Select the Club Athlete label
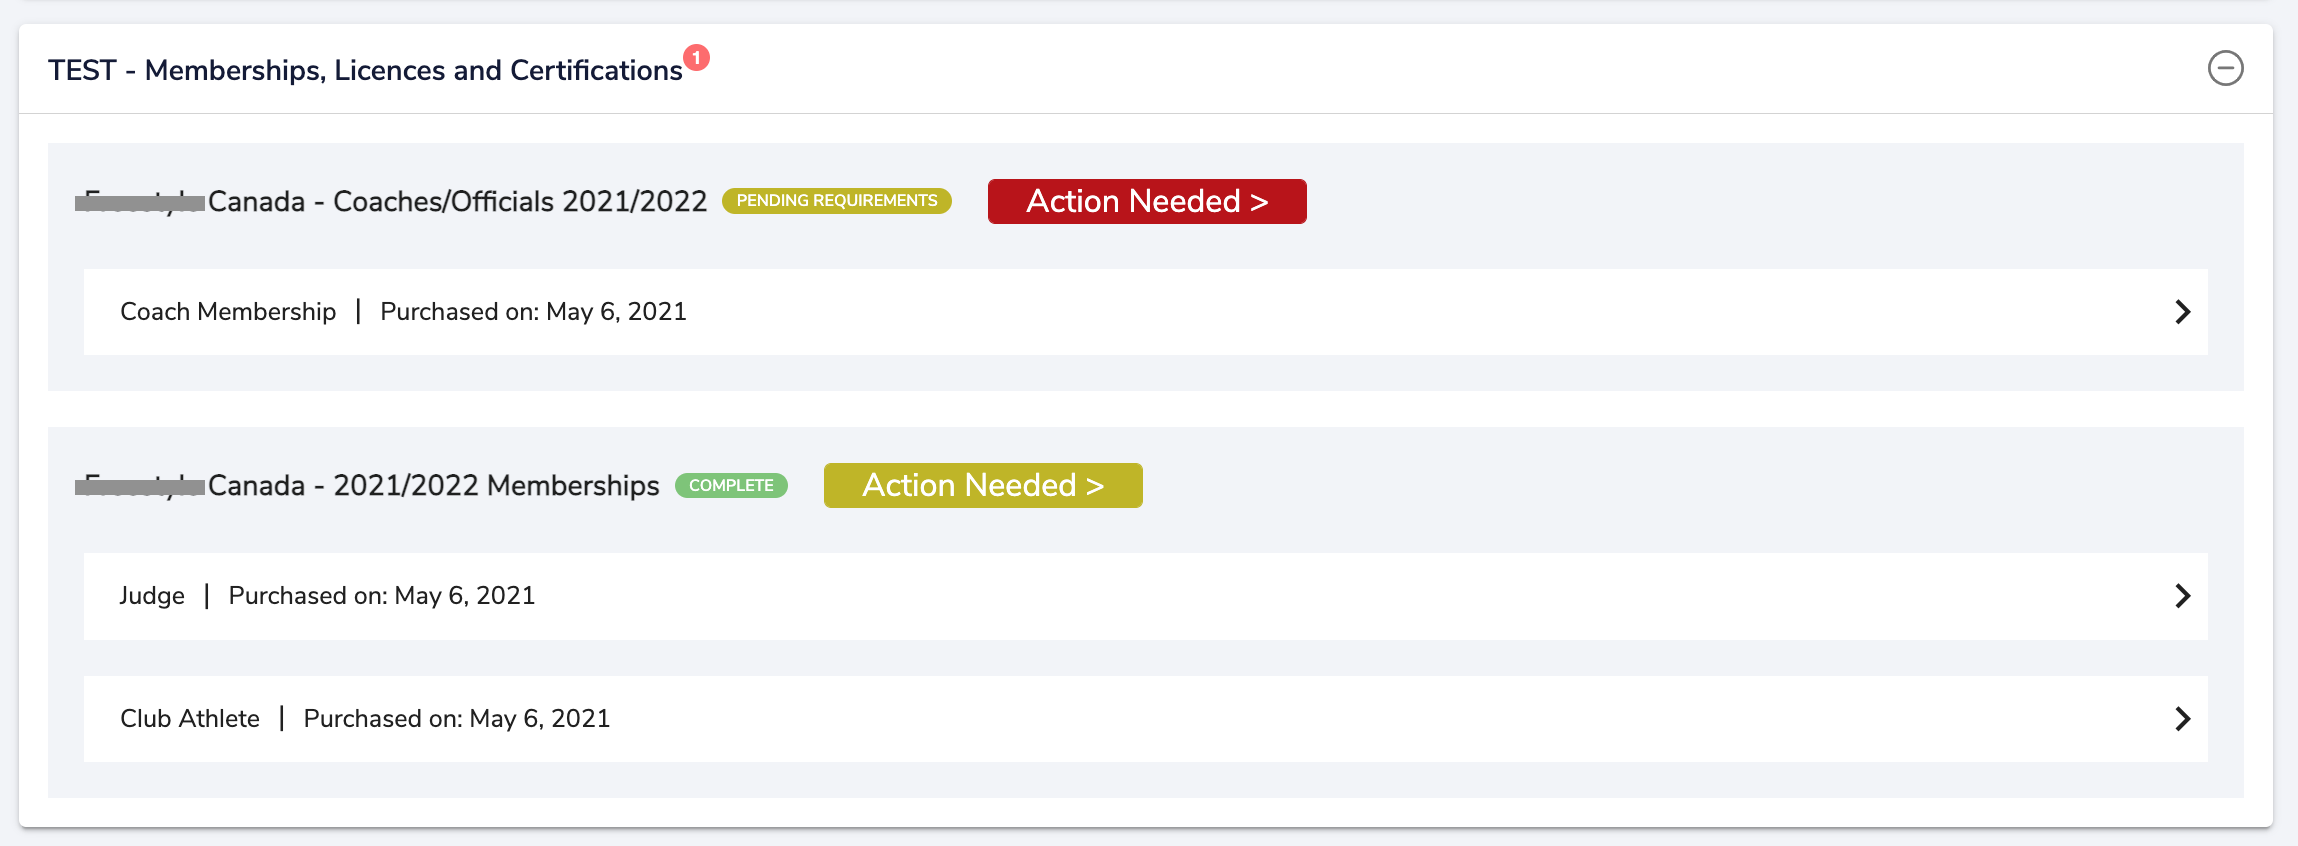 (190, 719)
